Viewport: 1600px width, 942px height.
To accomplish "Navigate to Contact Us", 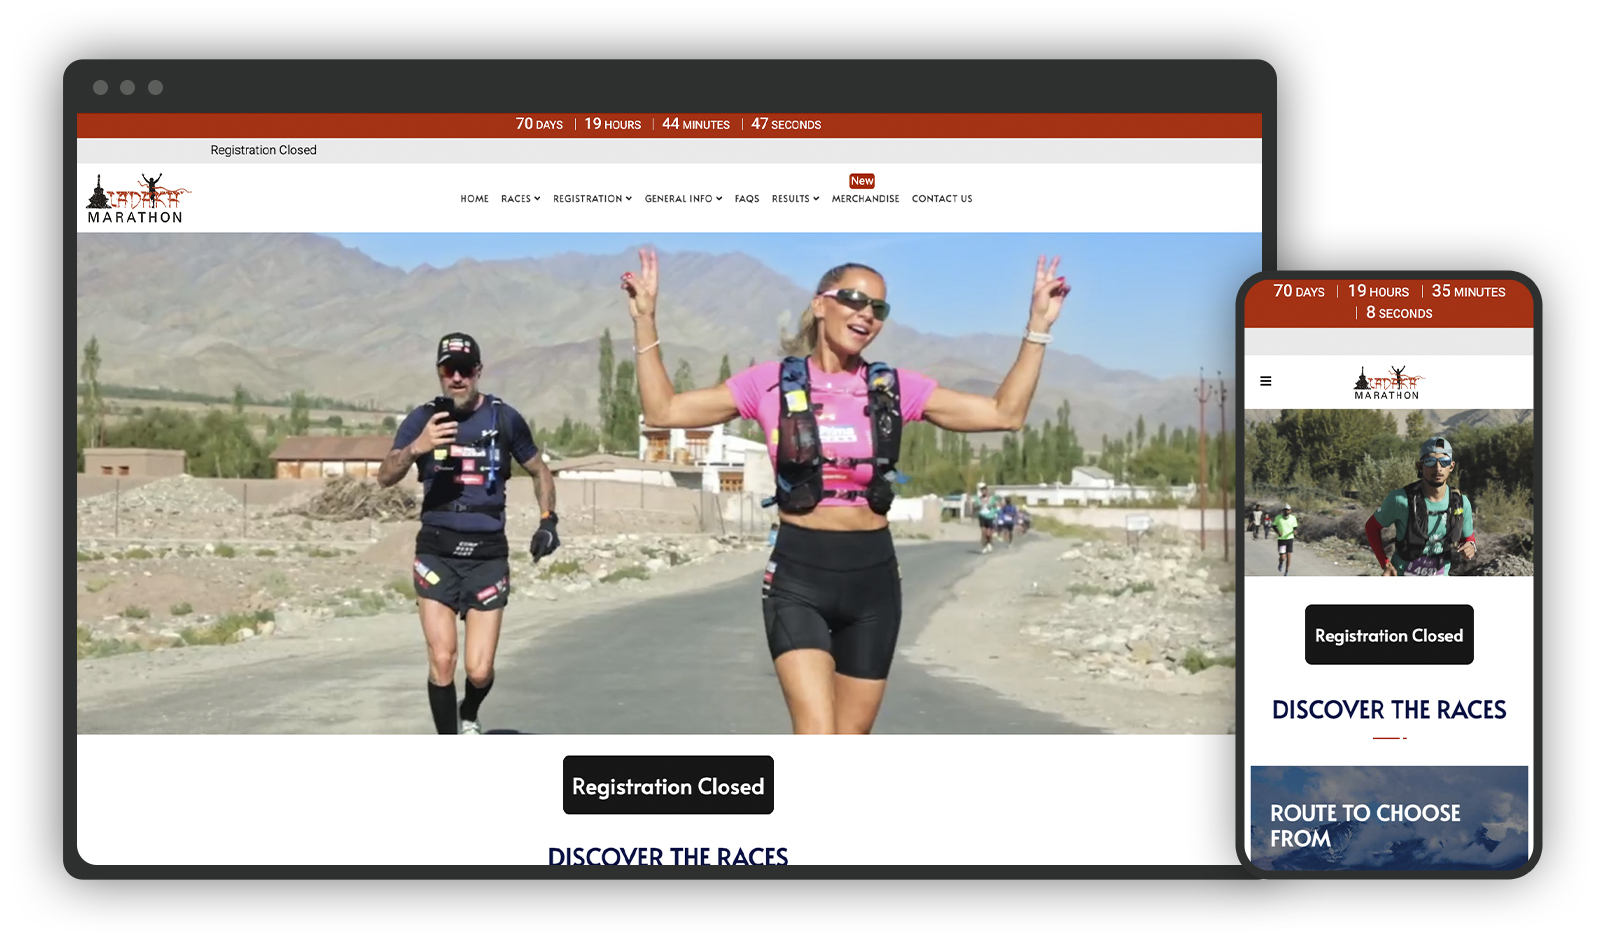I will click(941, 199).
